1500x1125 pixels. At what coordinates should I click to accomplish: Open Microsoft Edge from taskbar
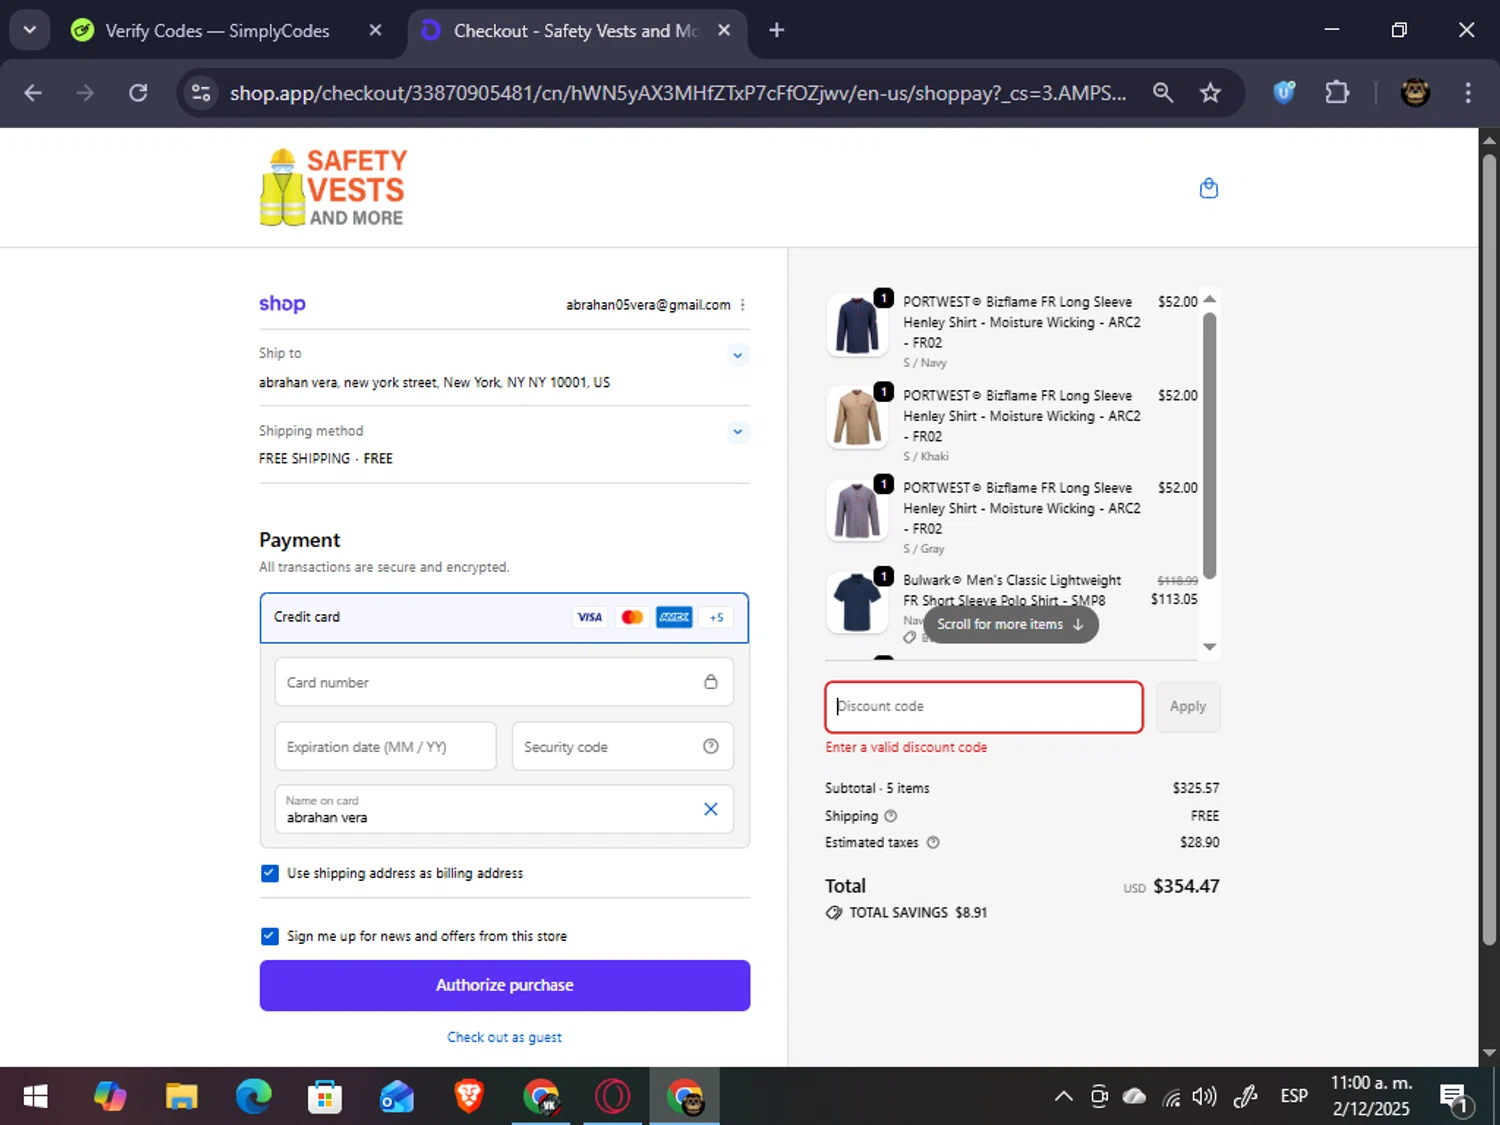253,1097
